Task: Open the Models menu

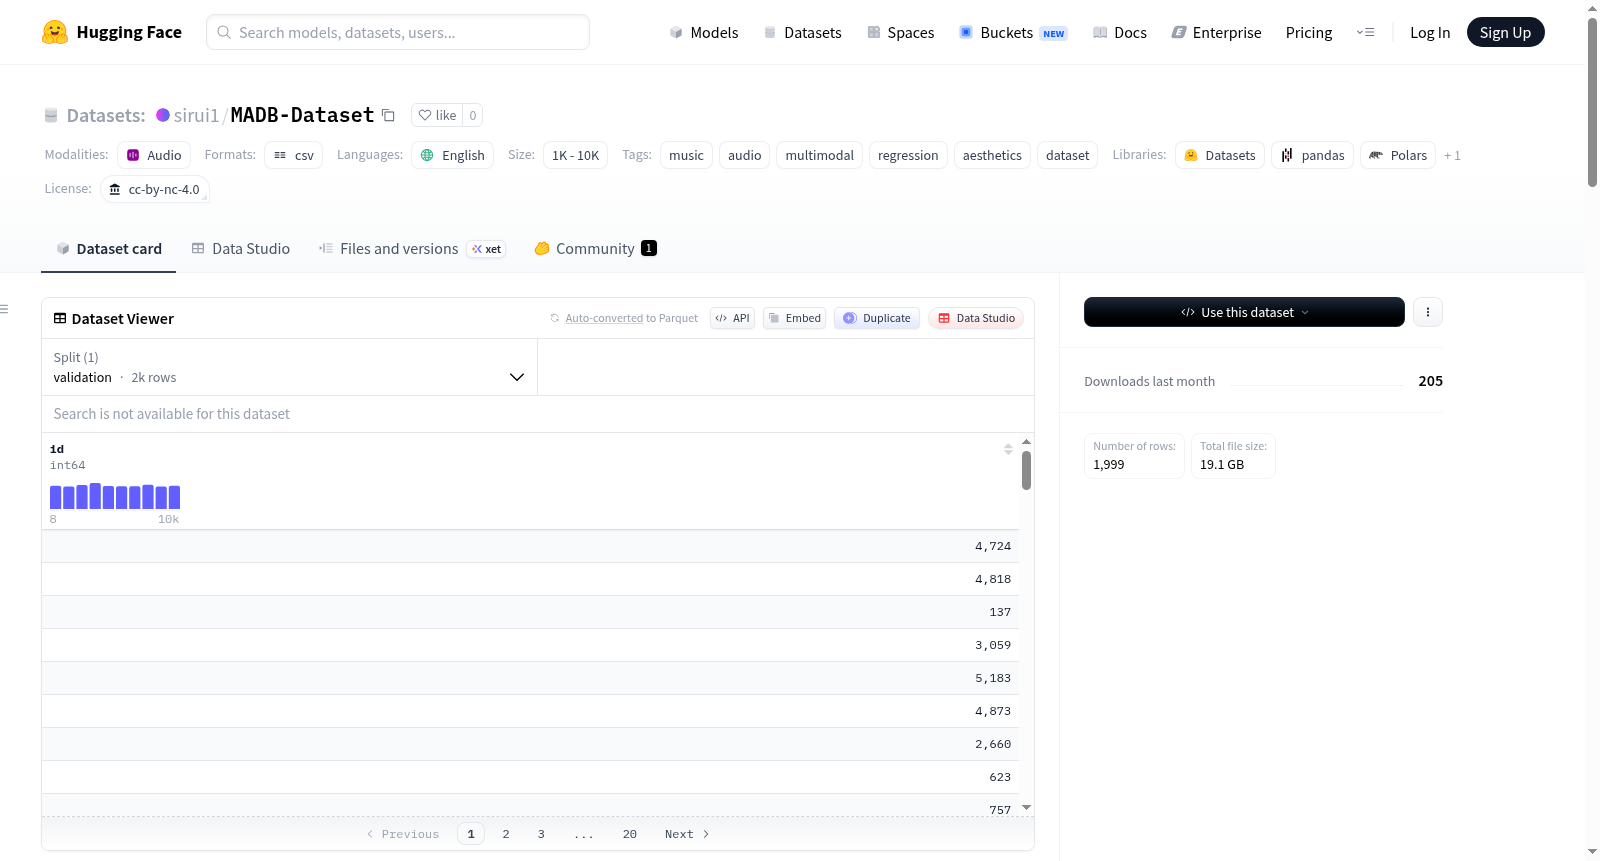Action: (704, 32)
